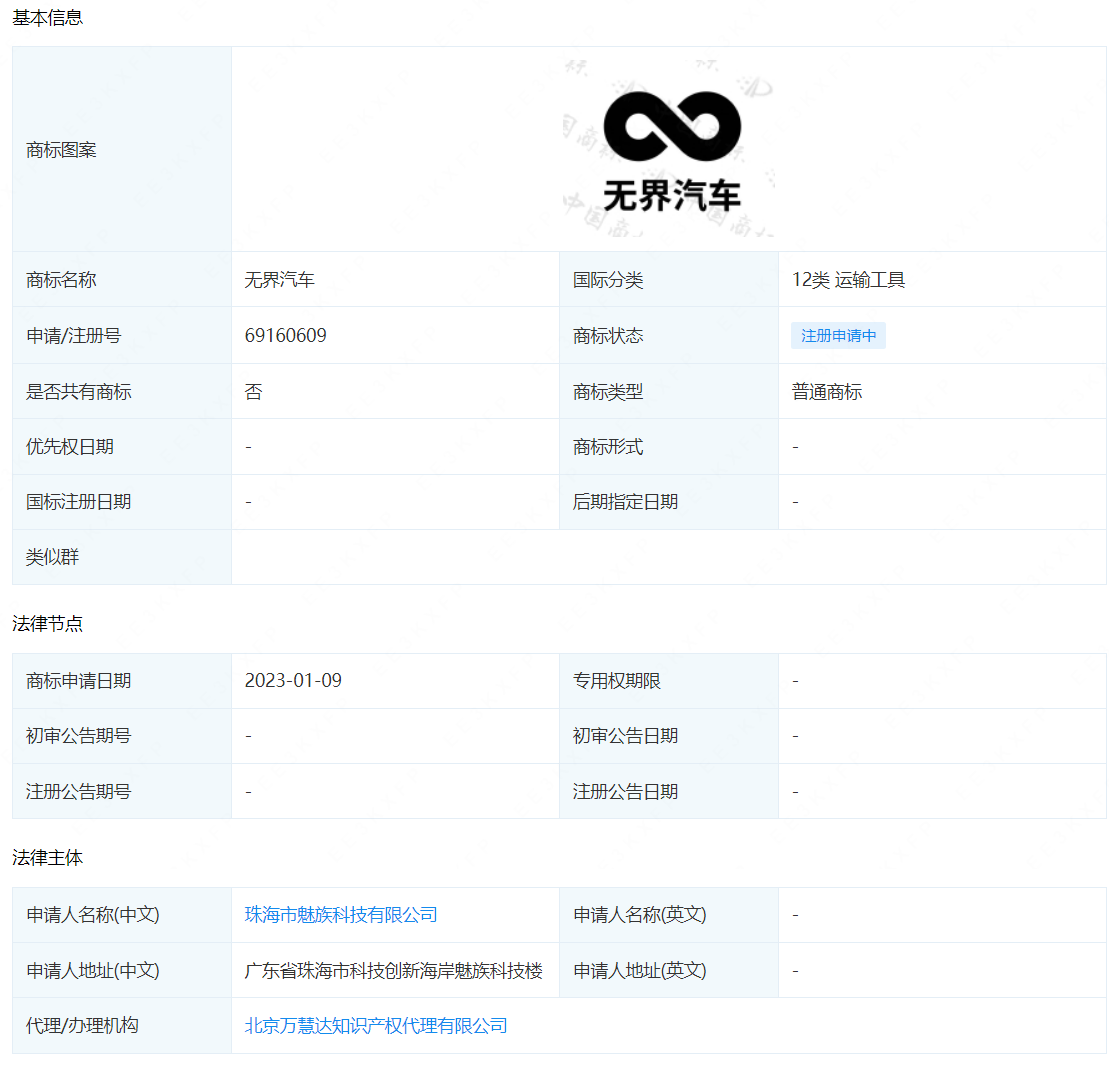Open the 珠海市魅族科技有限公司 applicant link

(341, 915)
